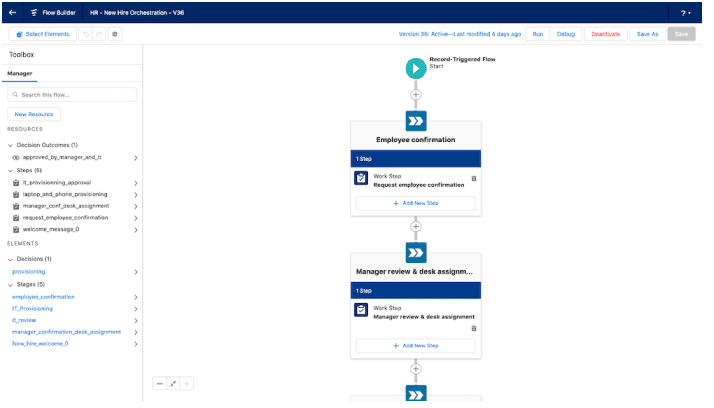Click the Manager review stage icon
Screen dimensions: 714x408
[x=416, y=253]
